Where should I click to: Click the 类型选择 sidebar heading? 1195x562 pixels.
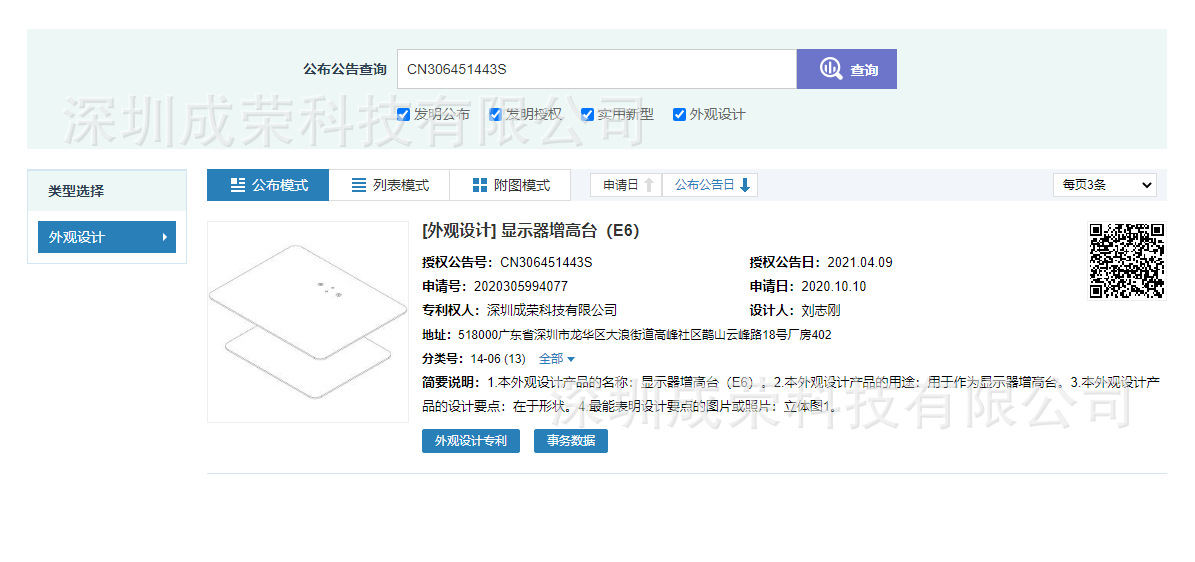pyautogui.click(x=76, y=191)
